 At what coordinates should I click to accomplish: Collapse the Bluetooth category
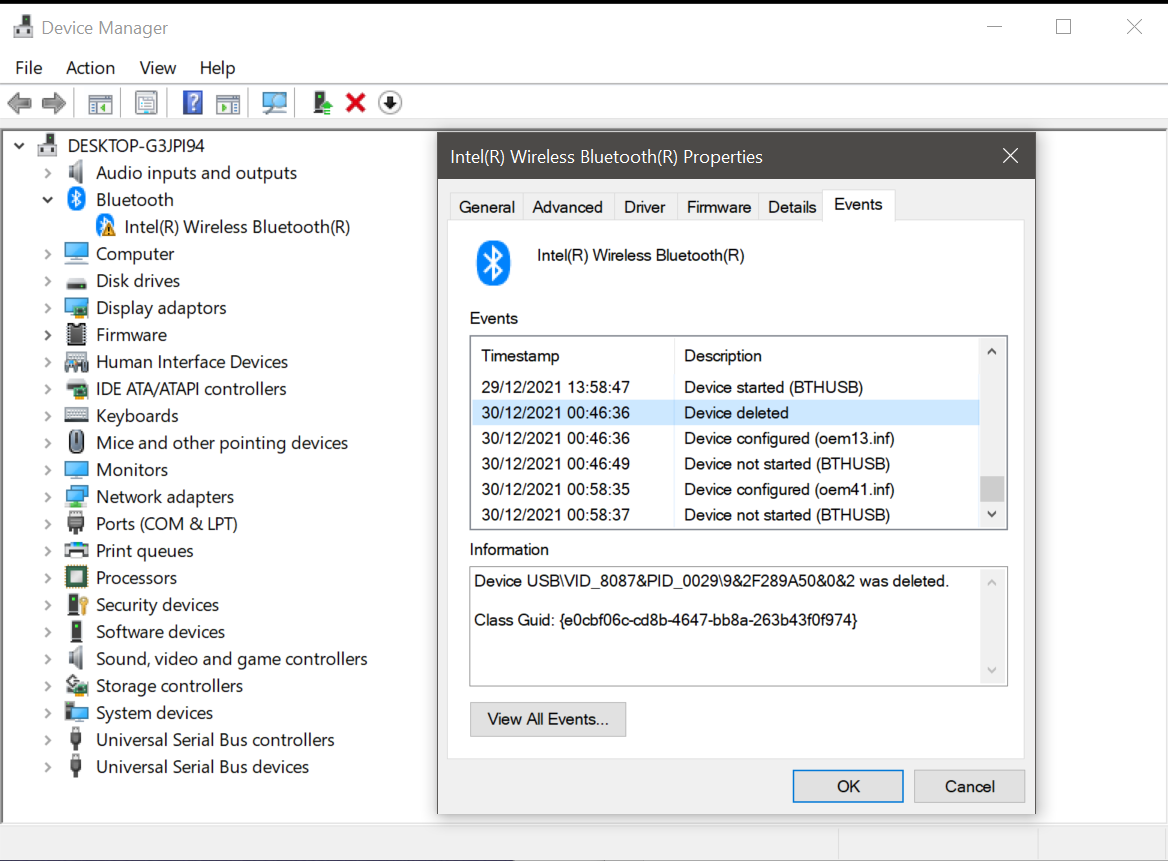click(x=48, y=200)
